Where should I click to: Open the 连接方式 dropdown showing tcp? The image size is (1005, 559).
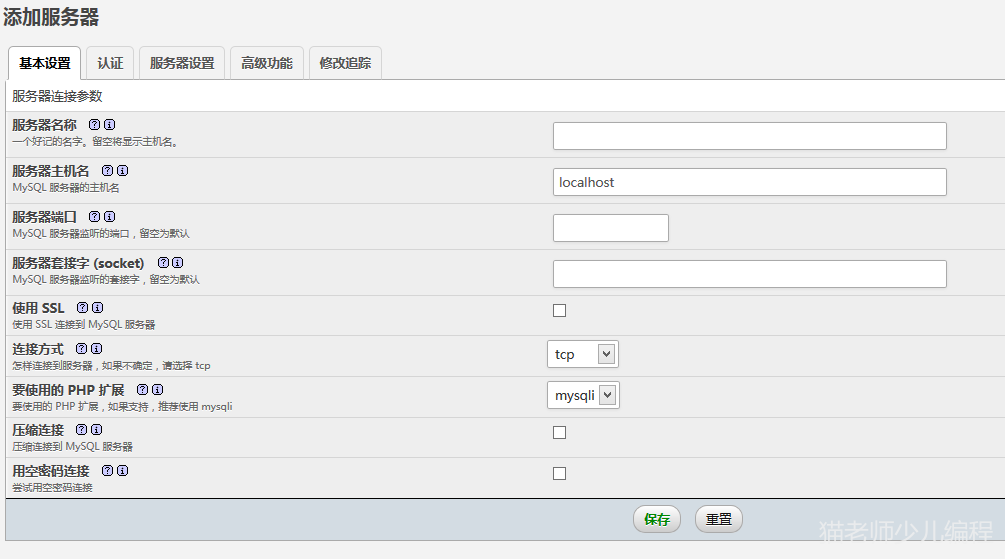click(x=583, y=354)
